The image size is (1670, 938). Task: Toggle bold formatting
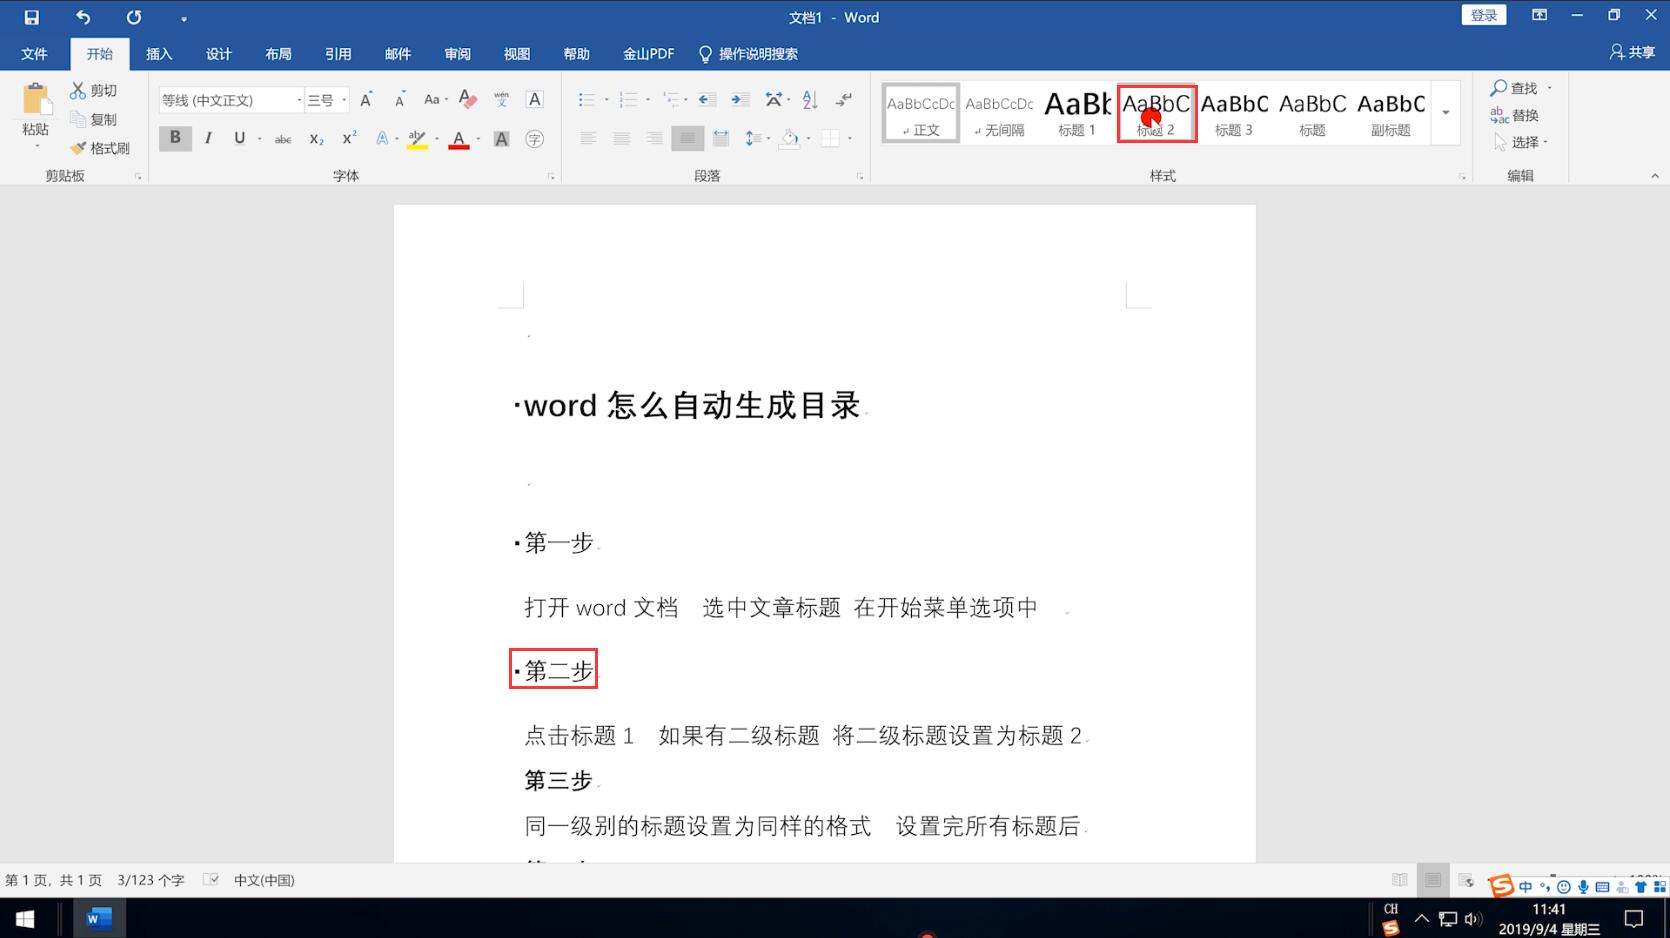point(175,138)
